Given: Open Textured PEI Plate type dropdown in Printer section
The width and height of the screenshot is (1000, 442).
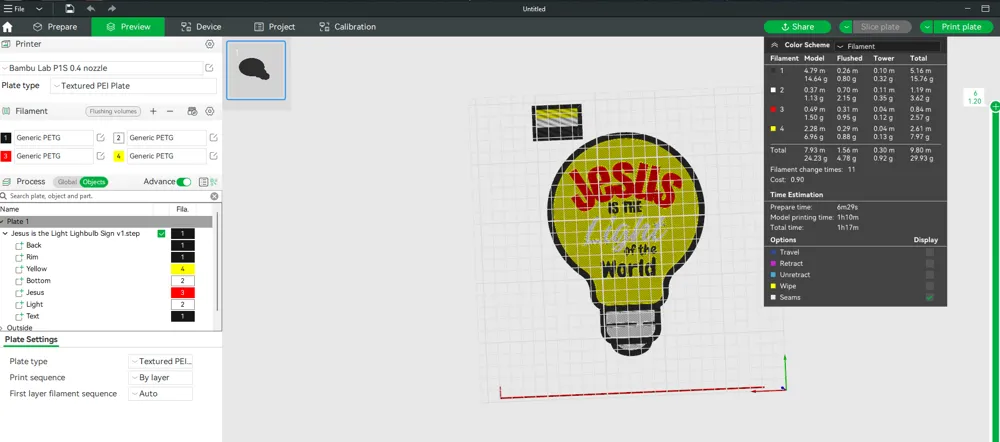Looking at the screenshot, I should tap(134, 85).
